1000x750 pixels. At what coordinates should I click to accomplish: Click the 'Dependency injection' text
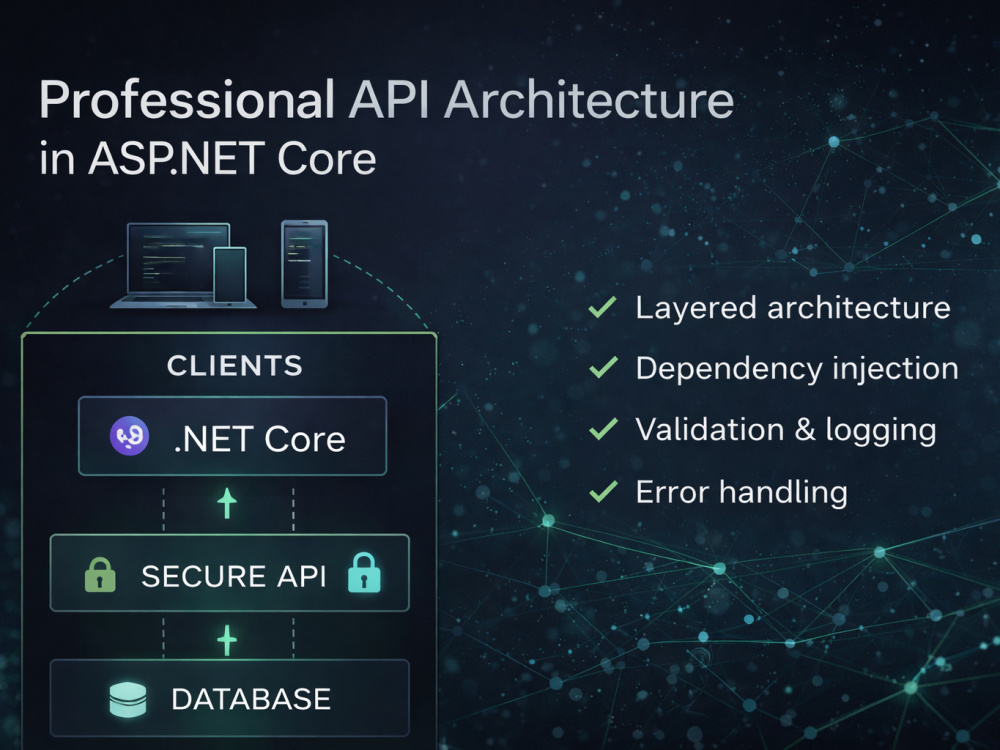[x=797, y=369]
